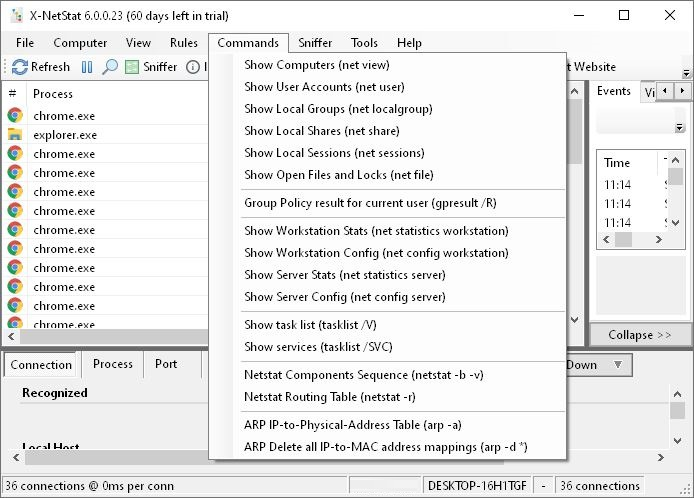Close the open Commands menu

pos(248,43)
